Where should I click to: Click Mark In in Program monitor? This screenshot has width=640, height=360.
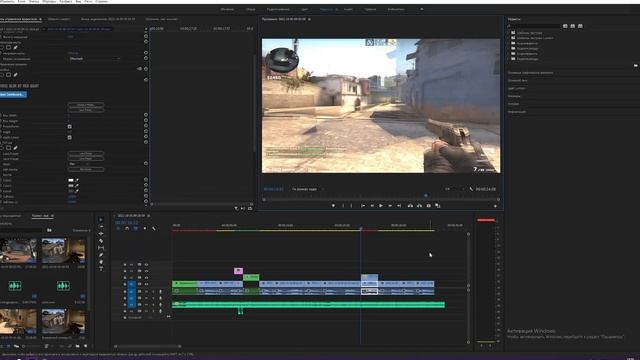coord(343,206)
